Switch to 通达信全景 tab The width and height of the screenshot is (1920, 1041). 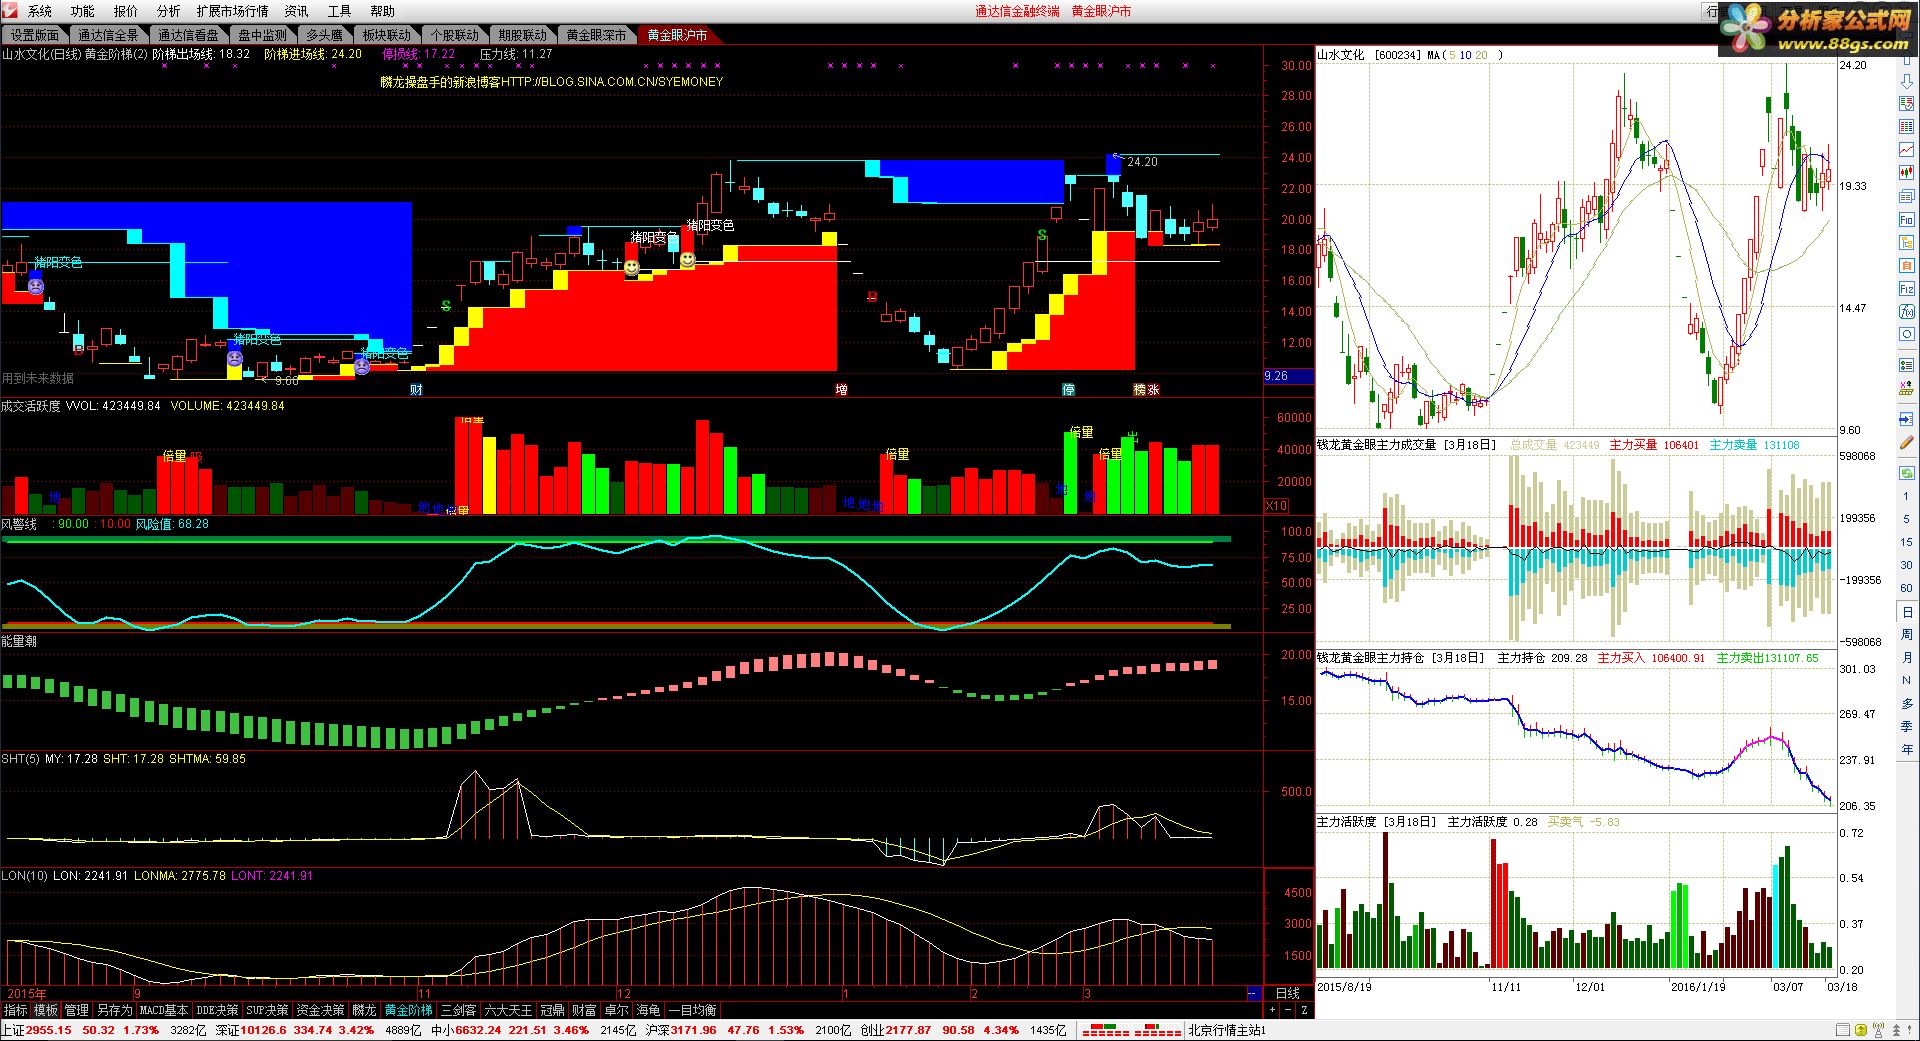point(108,35)
